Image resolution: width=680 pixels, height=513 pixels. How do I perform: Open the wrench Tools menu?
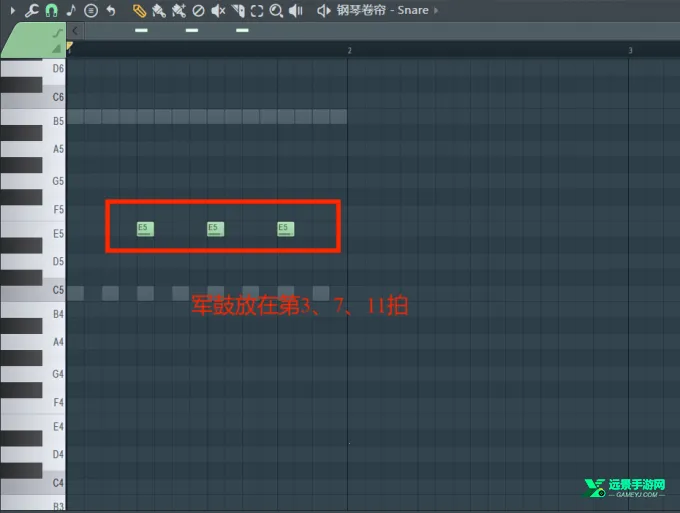31,10
